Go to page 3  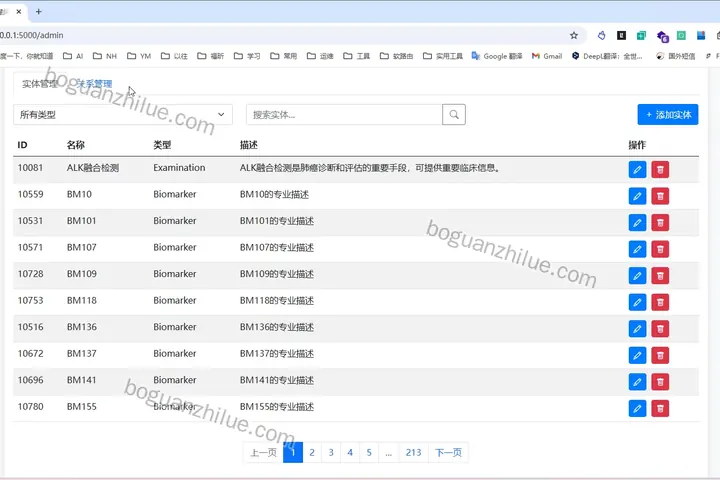tap(331, 452)
